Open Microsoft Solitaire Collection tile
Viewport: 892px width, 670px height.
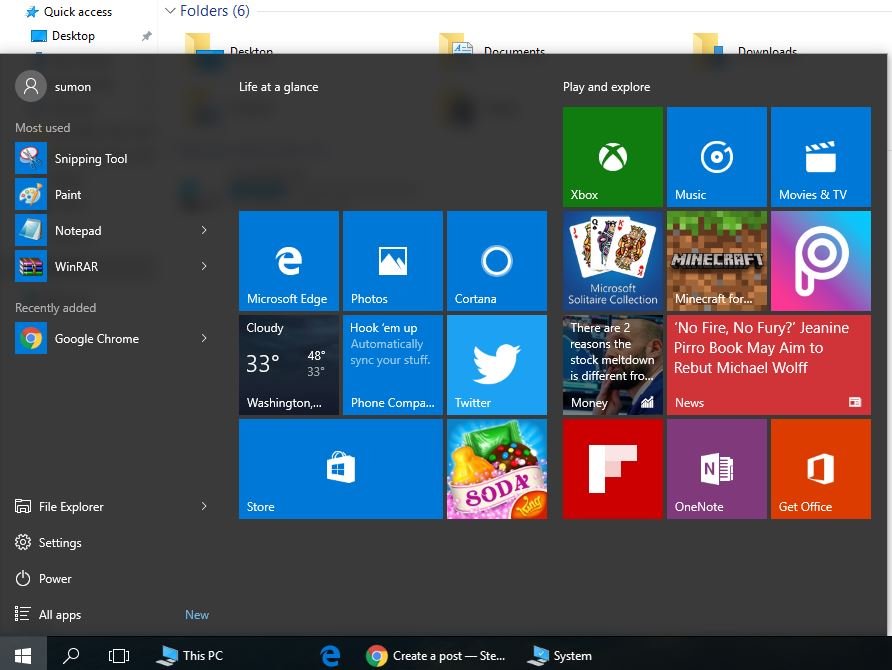click(613, 260)
